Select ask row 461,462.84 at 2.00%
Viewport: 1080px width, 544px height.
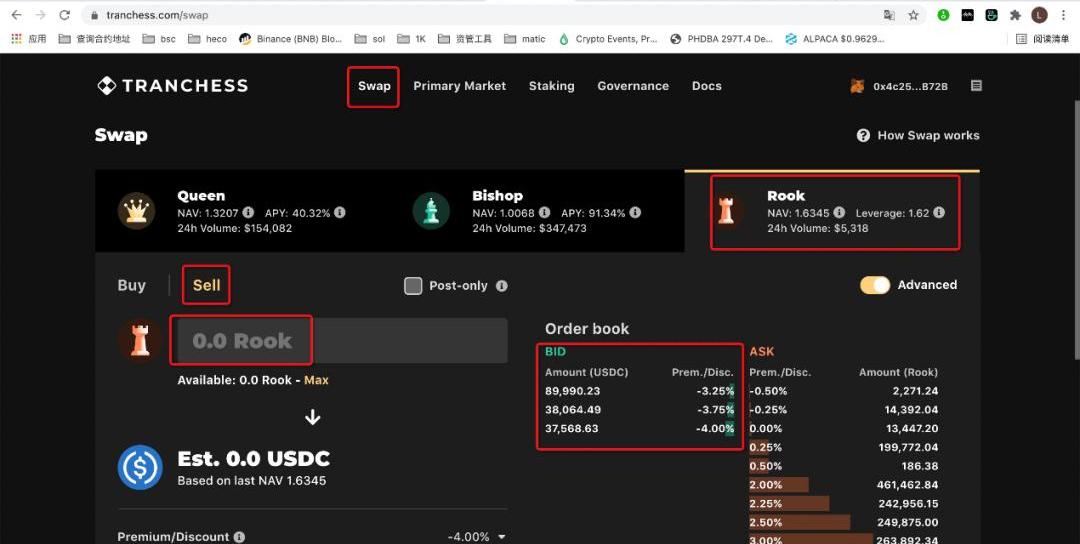pyautogui.click(x=843, y=484)
